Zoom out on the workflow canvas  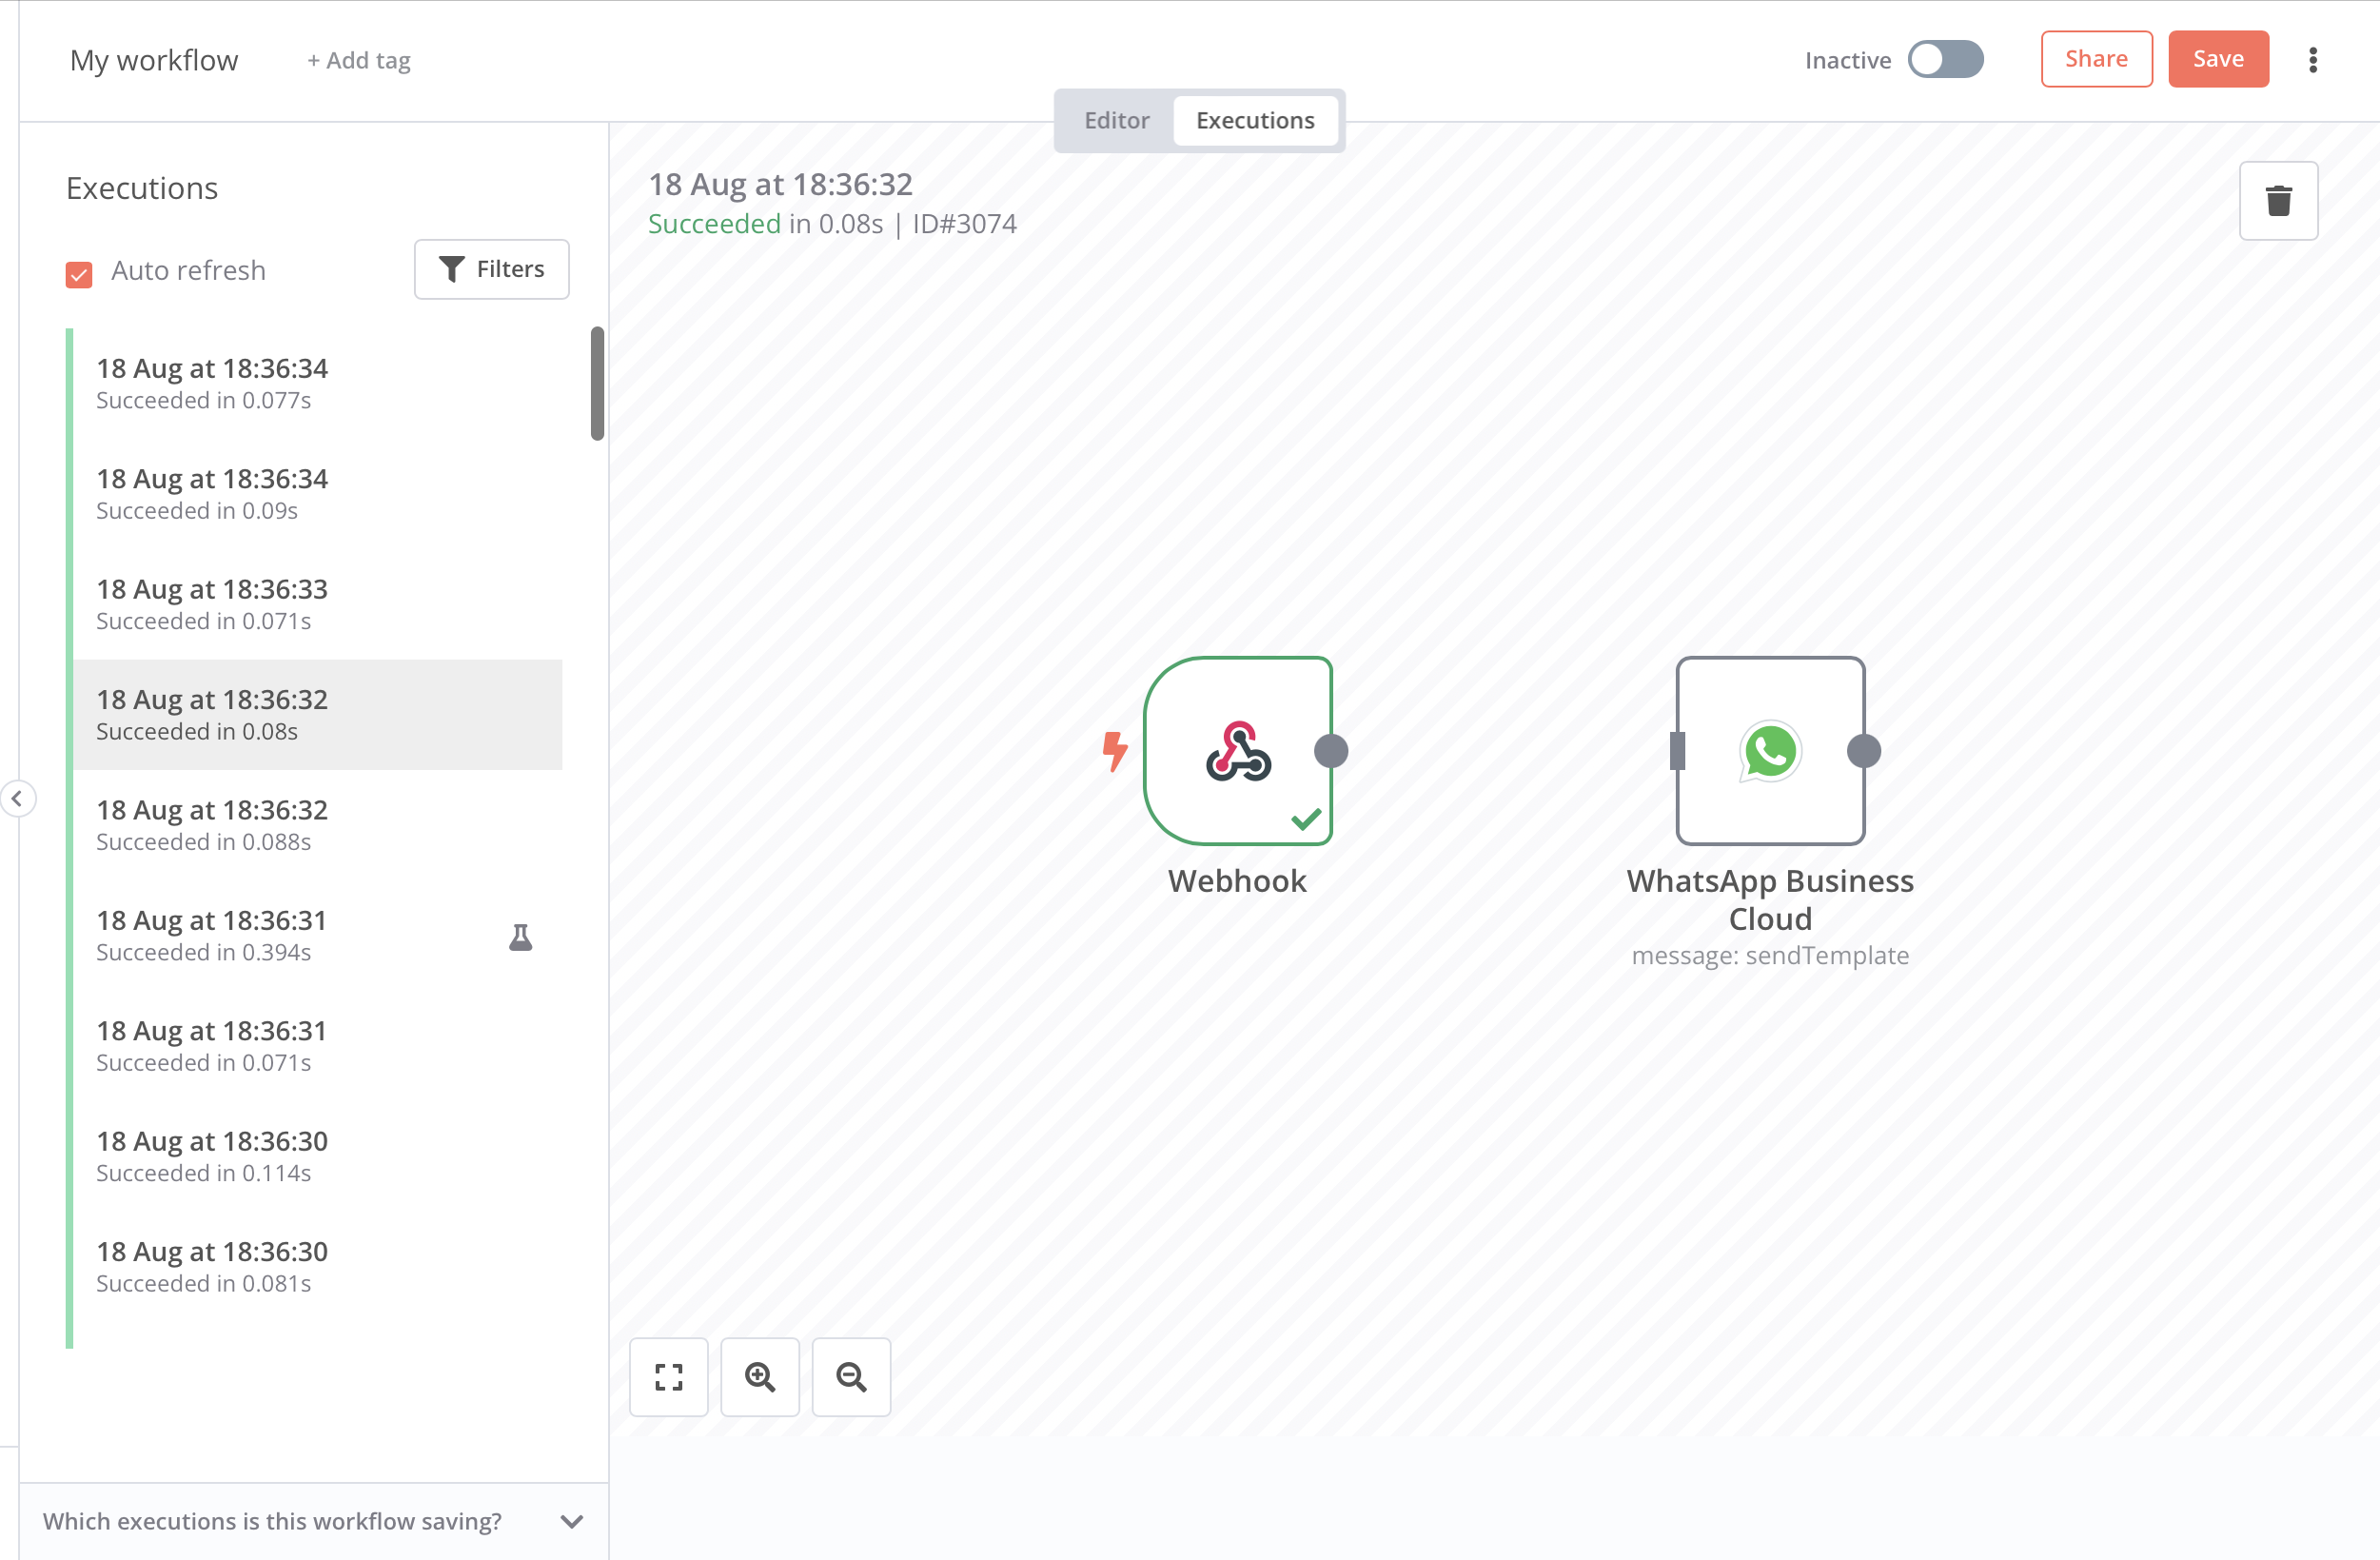coord(851,1377)
